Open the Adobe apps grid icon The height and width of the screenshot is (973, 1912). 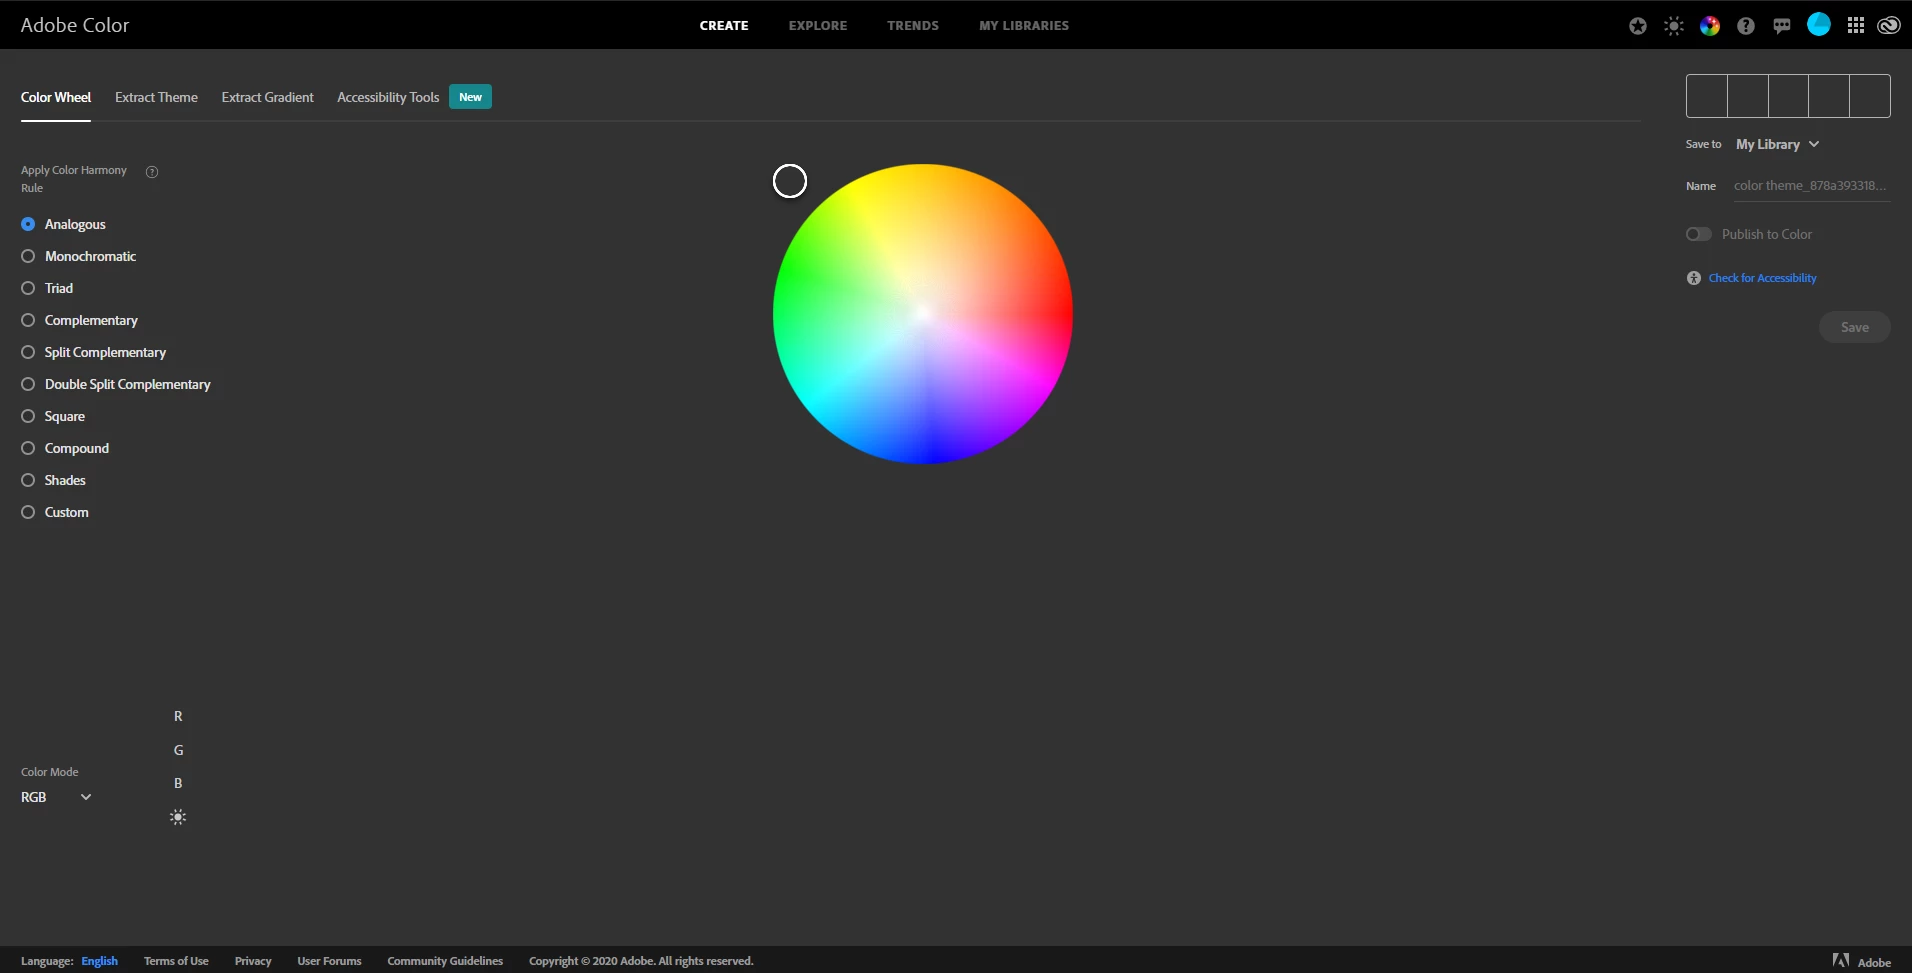tap(1856, 26)
